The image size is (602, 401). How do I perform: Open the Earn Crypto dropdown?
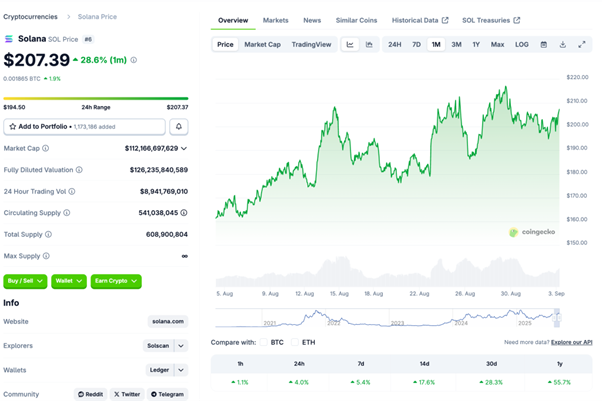[x=116, y=281]
